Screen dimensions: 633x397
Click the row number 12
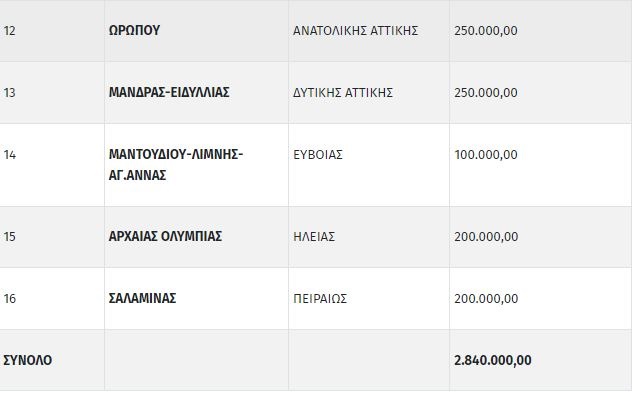[9, 31]
